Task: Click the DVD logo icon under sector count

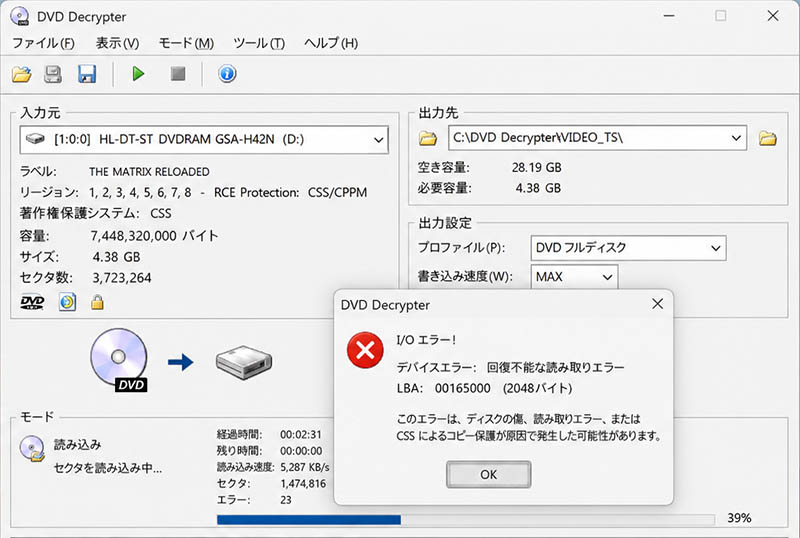Action: click(x=32, y=302)
